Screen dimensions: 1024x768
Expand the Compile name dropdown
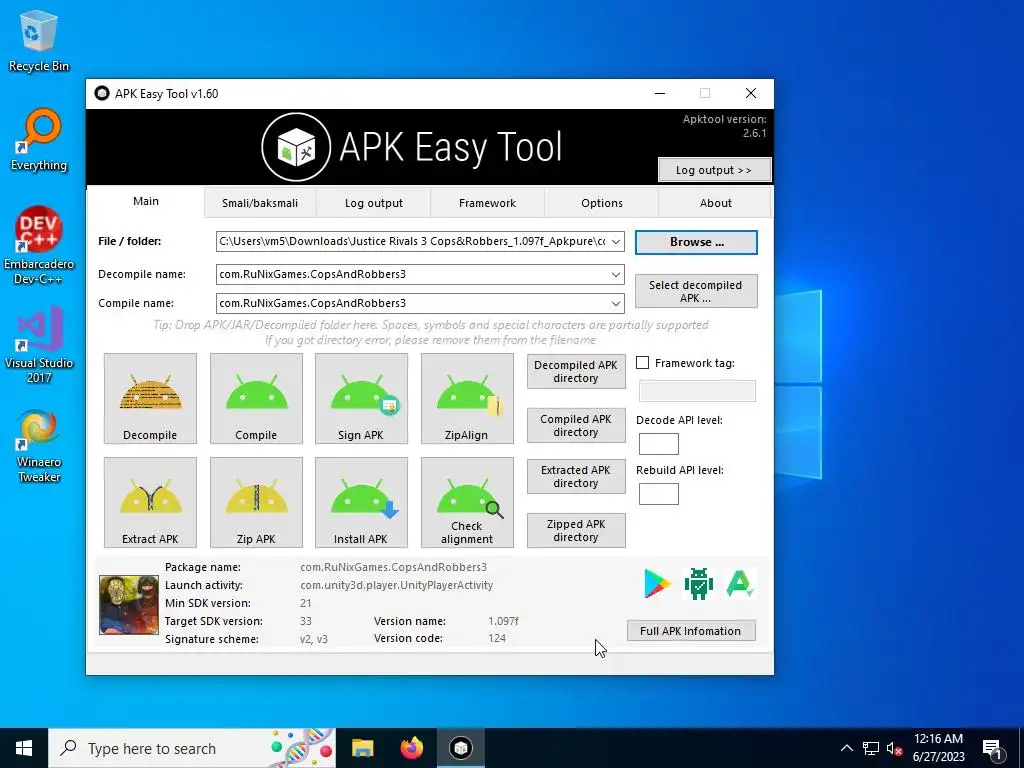point(616,303)
